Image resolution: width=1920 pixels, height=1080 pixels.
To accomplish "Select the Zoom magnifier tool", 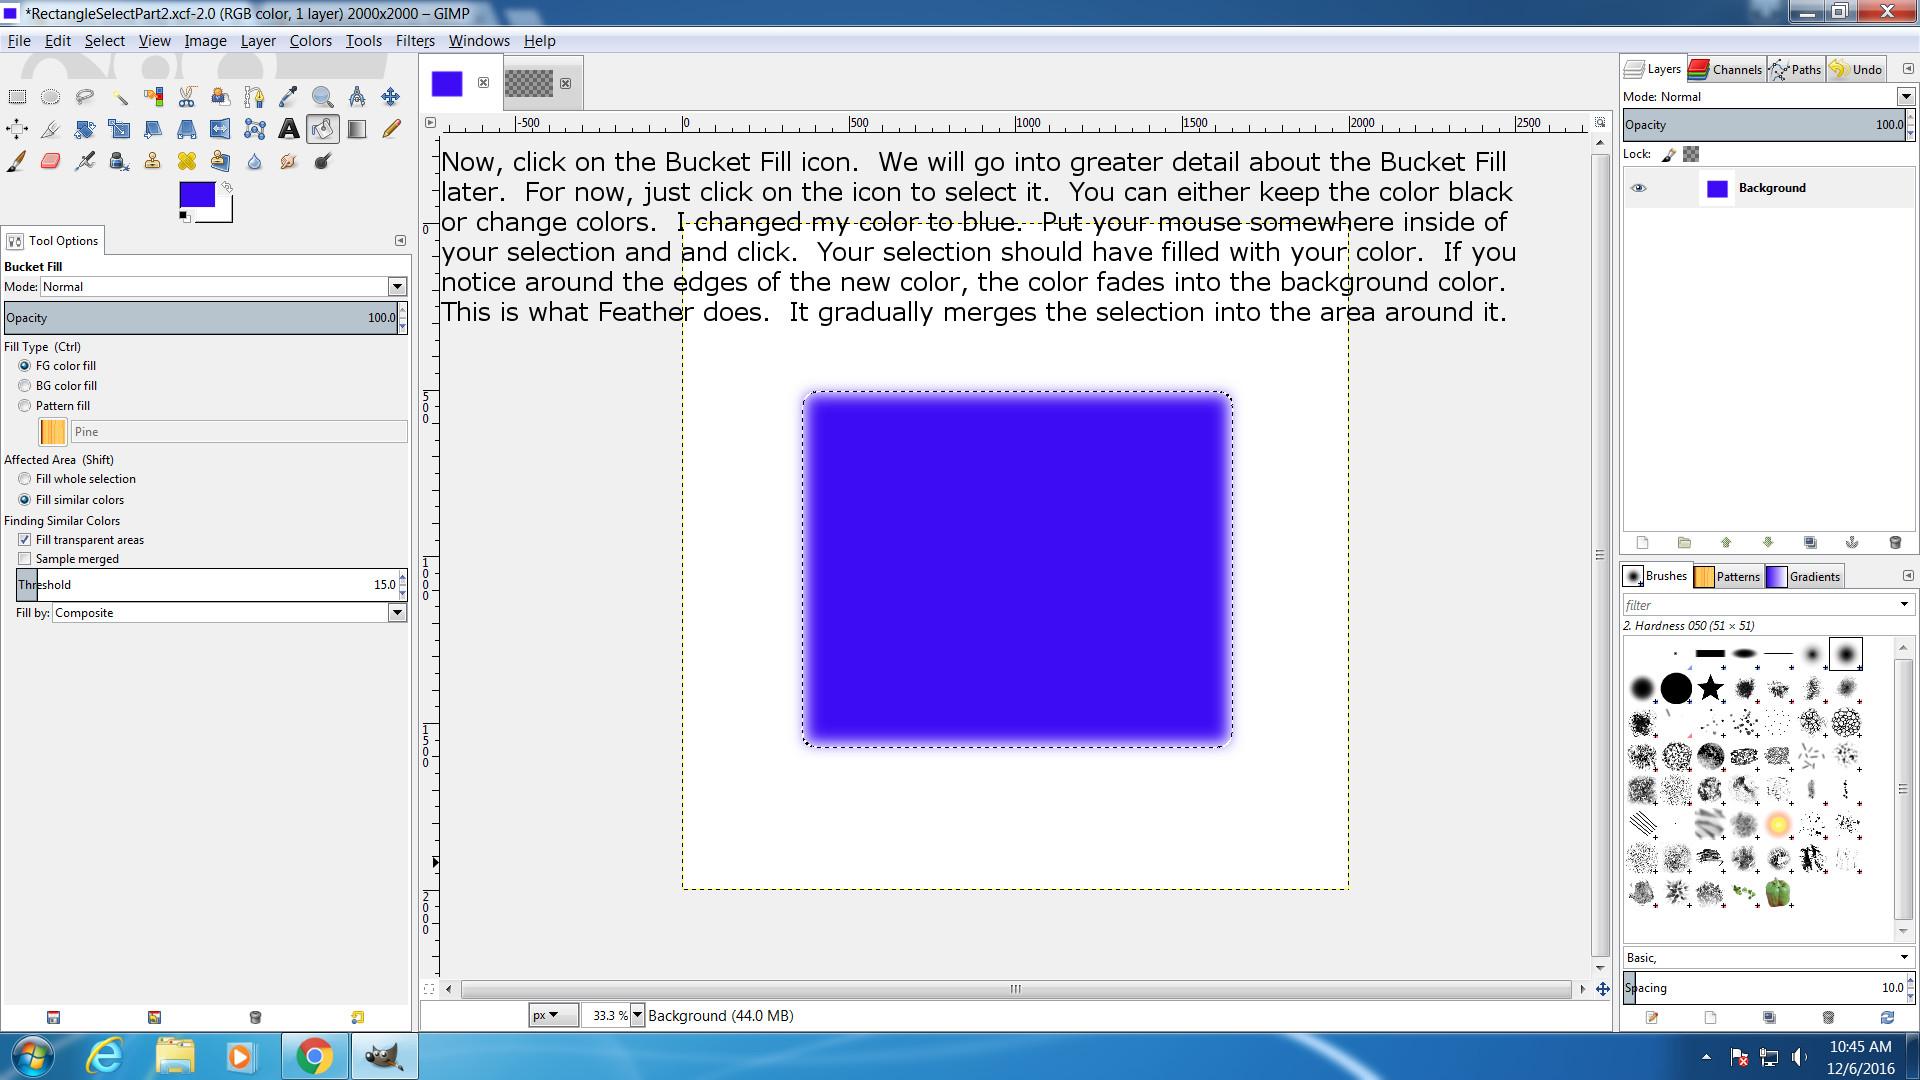I will tap(322, 97).
